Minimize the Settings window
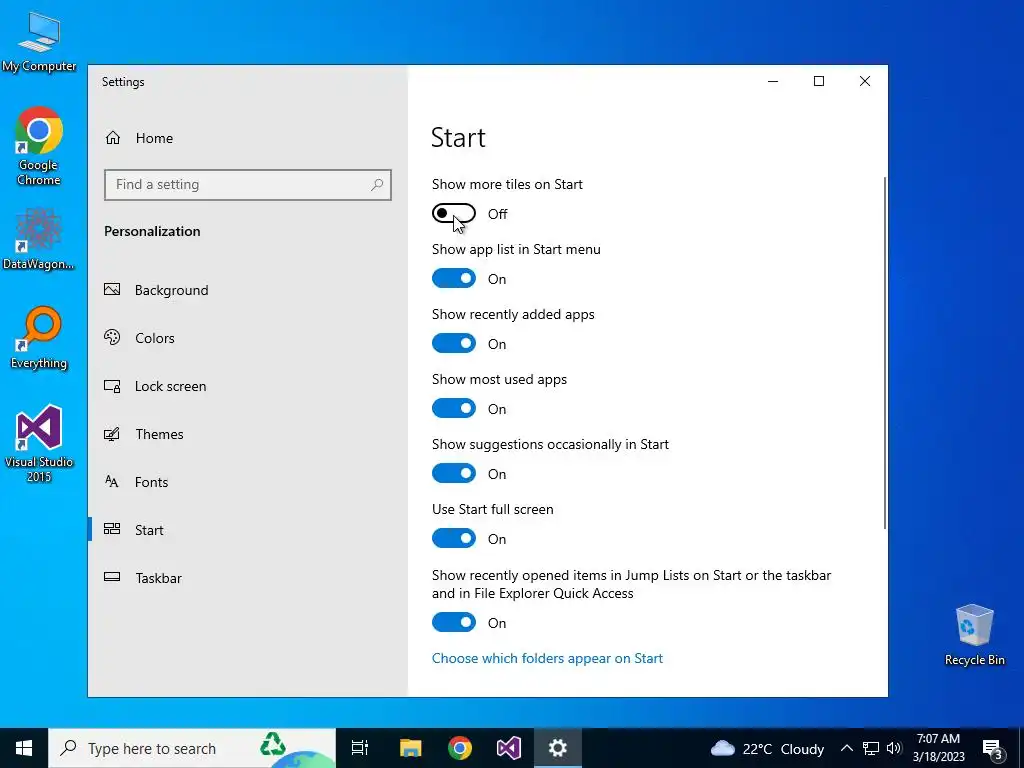The image size is (1024, 768). pos(773,81)
